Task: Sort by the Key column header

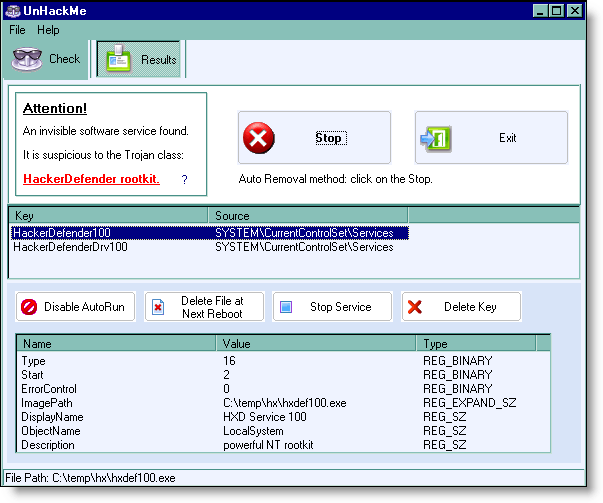Action: tap(108, 216)
